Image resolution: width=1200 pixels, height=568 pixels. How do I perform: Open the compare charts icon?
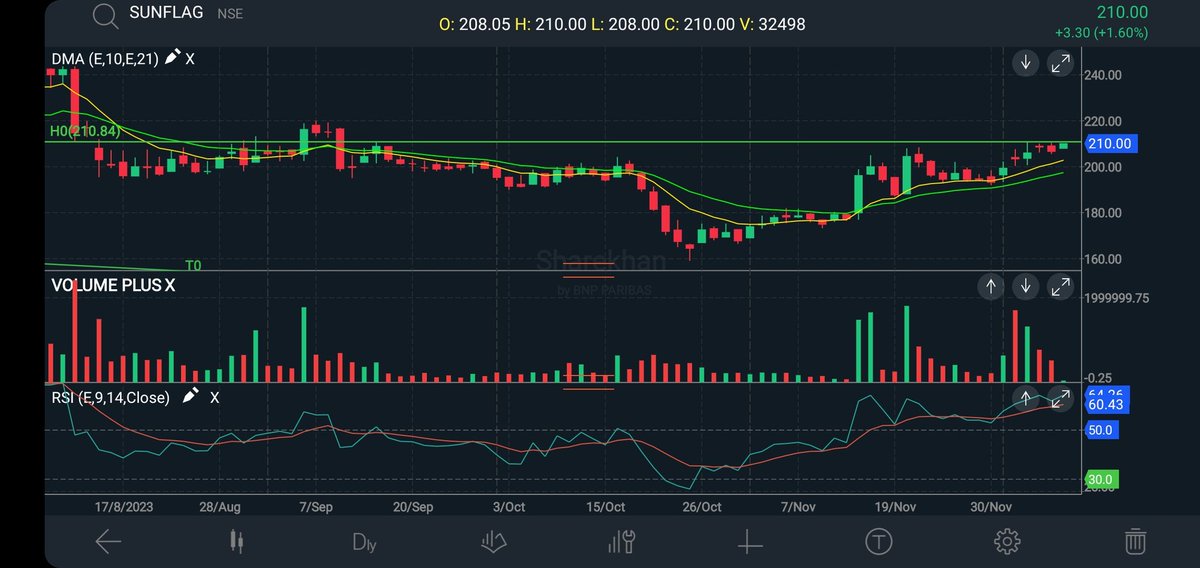[x=493, y=541]
